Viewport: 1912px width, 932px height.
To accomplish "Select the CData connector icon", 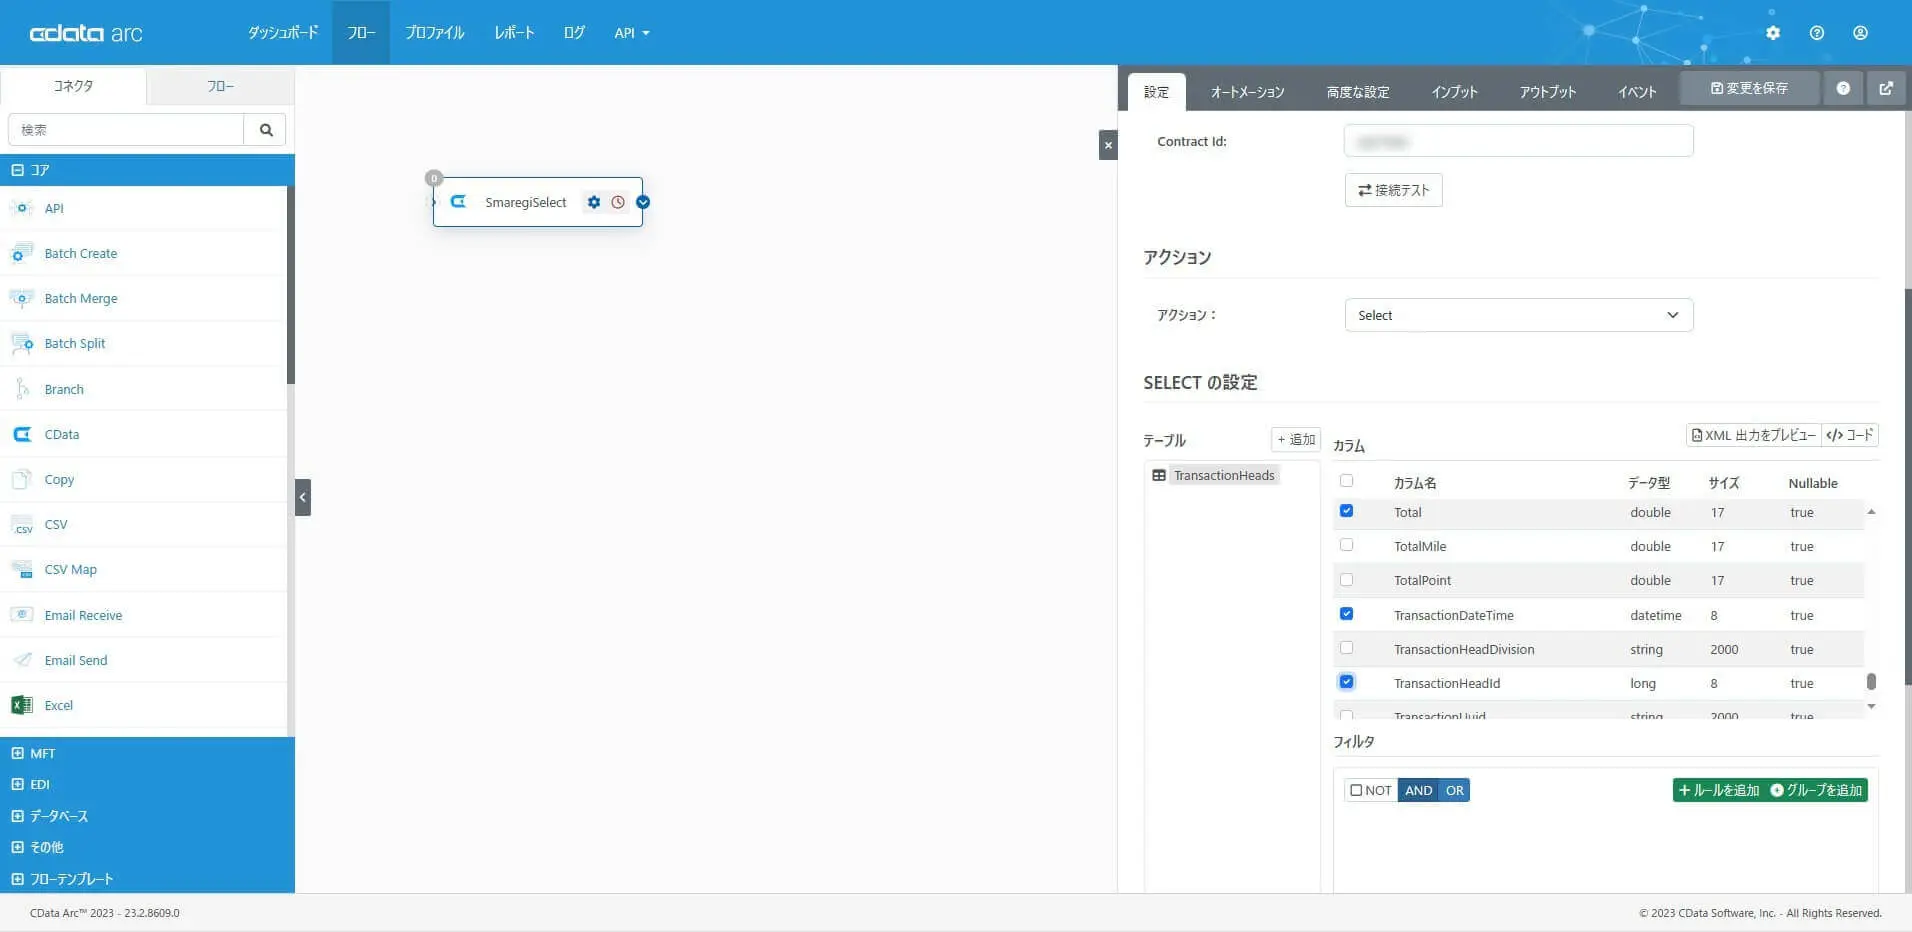I will [22, 434].
